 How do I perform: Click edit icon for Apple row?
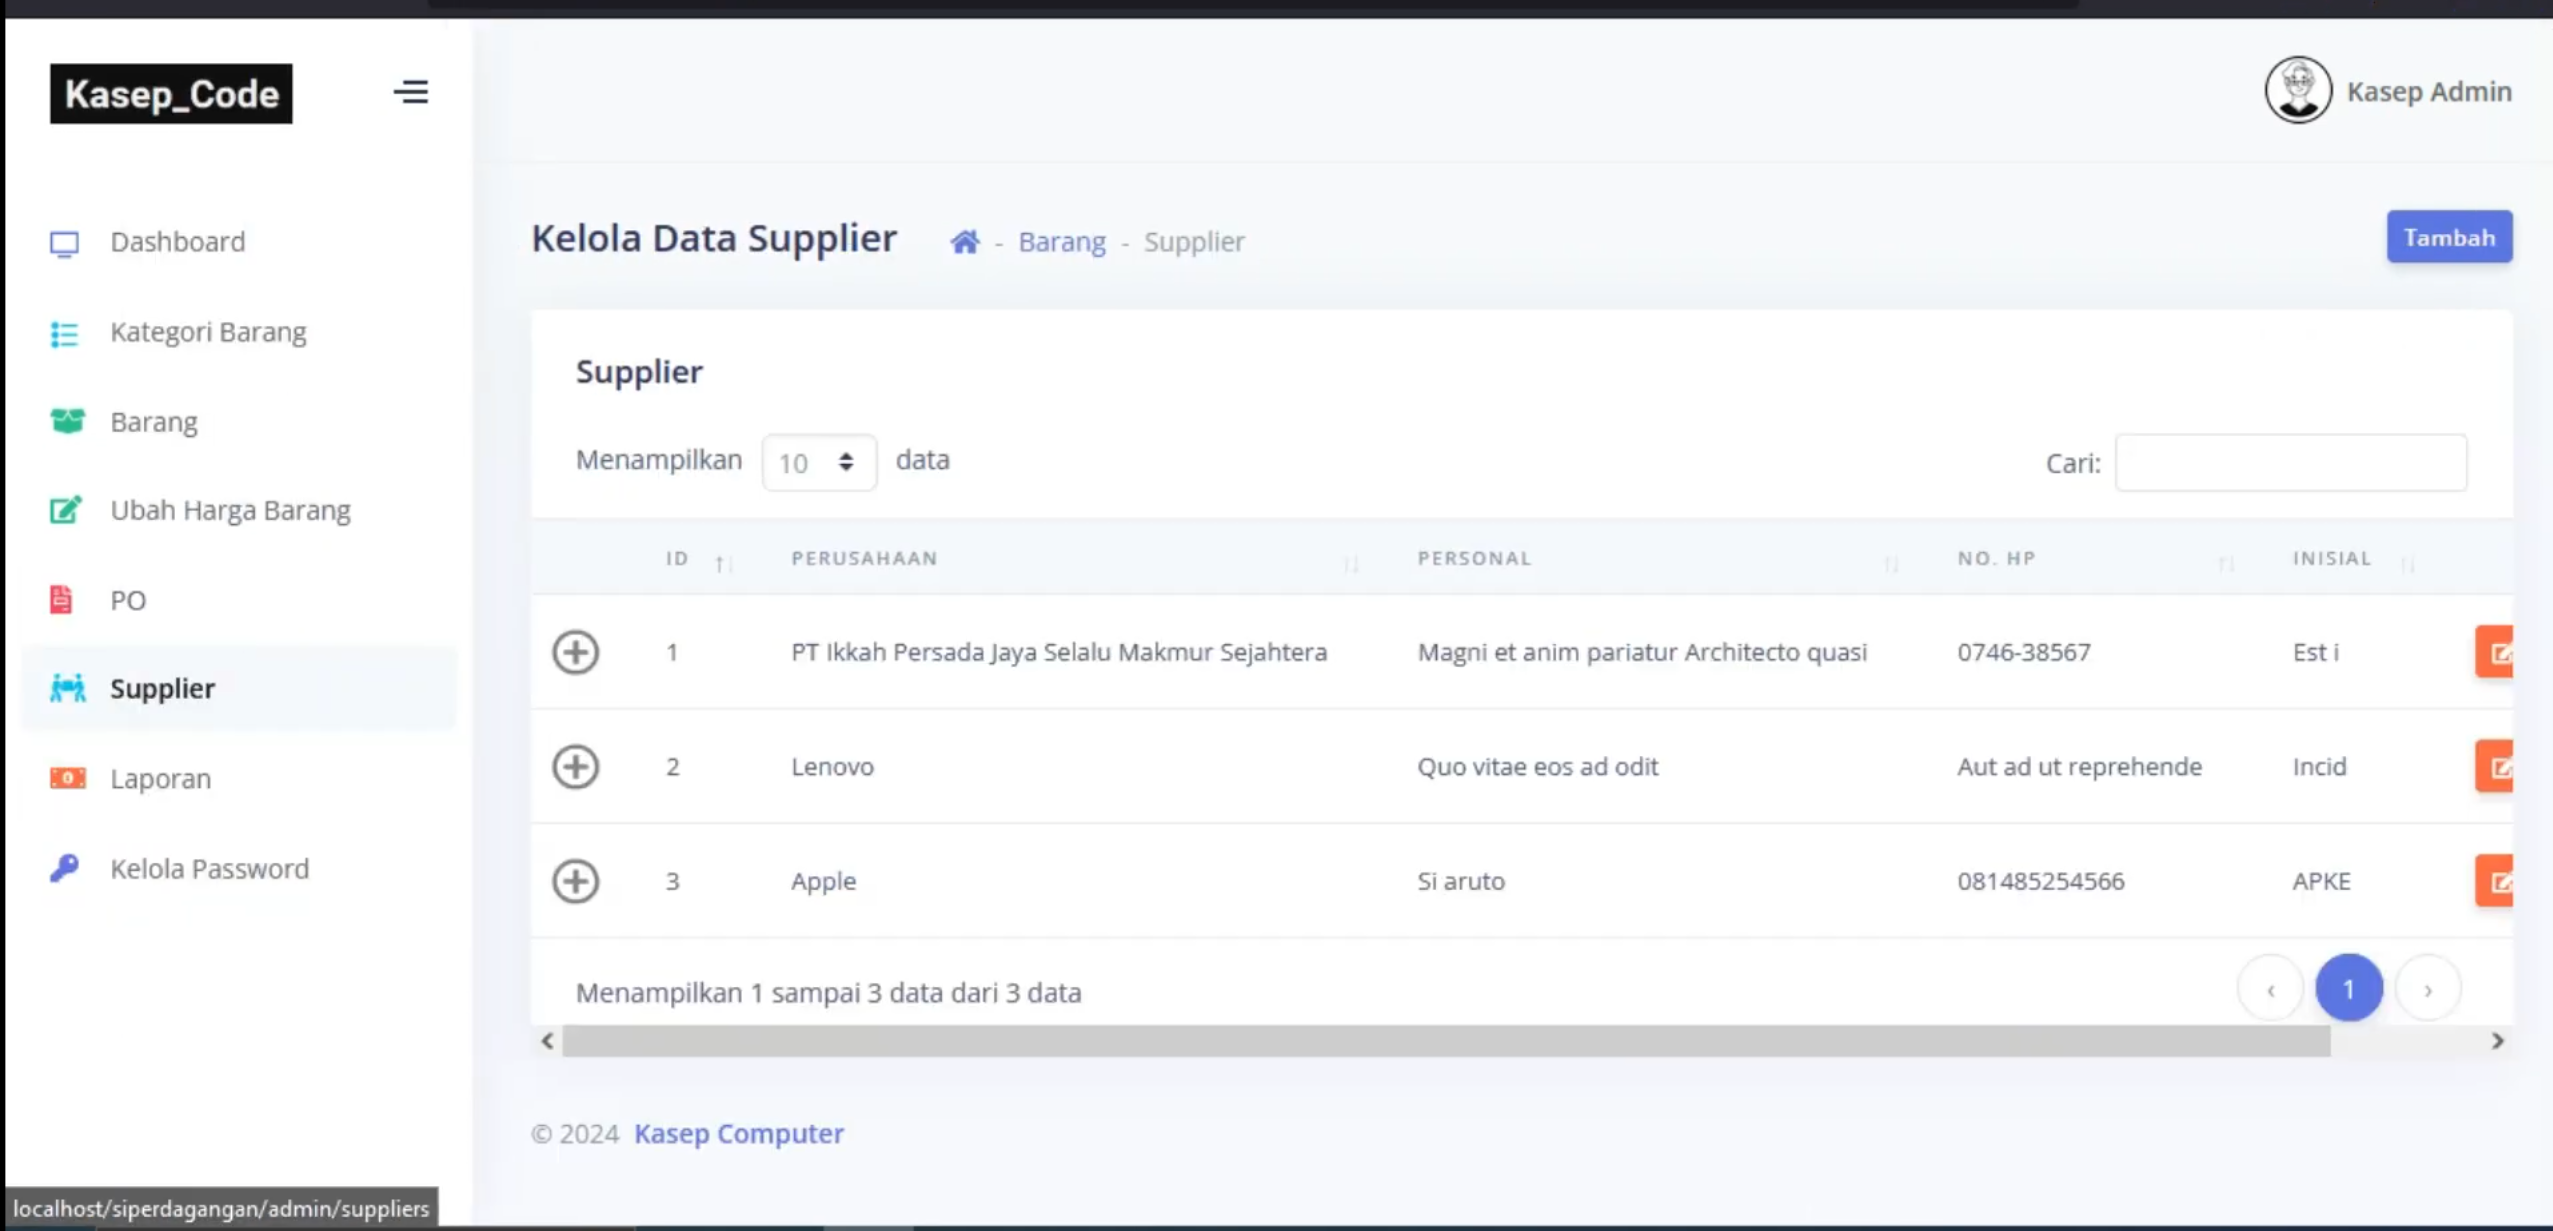(x=2495, y=881)
